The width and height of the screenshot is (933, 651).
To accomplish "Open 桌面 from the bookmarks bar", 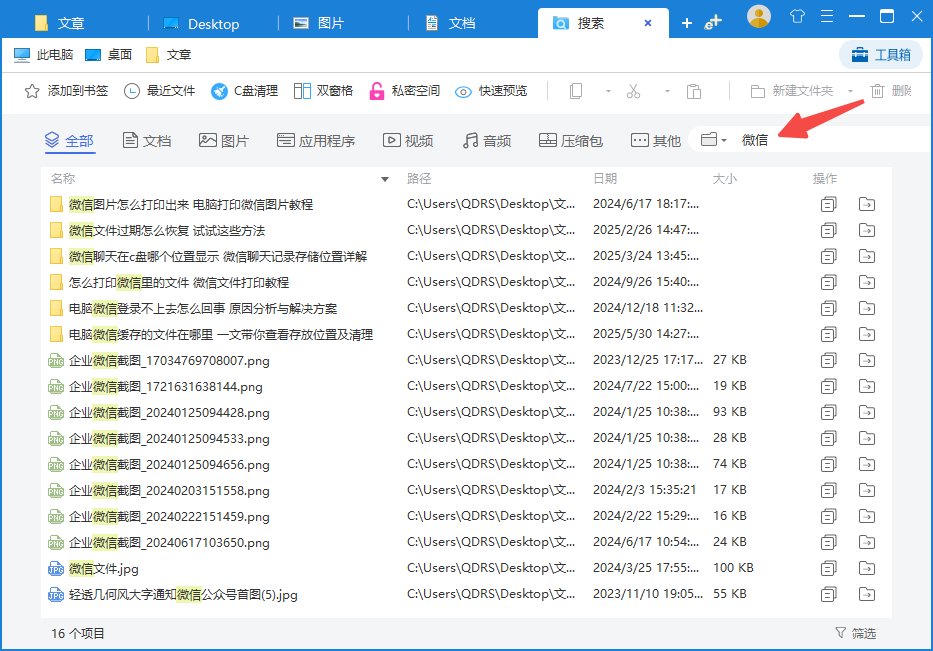I will click(108, 55).
